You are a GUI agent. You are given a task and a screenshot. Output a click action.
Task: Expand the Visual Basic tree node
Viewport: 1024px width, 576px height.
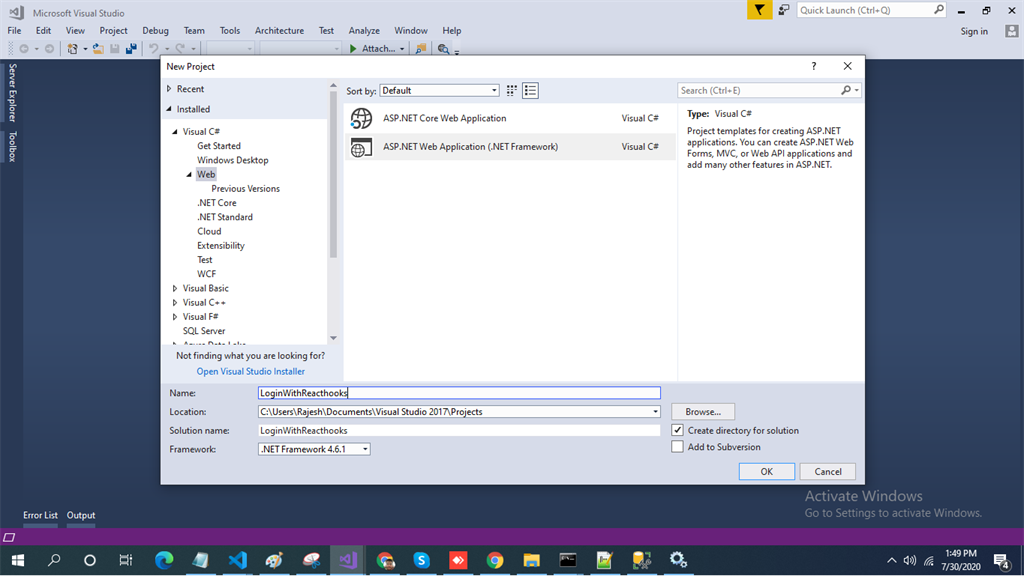174,288
